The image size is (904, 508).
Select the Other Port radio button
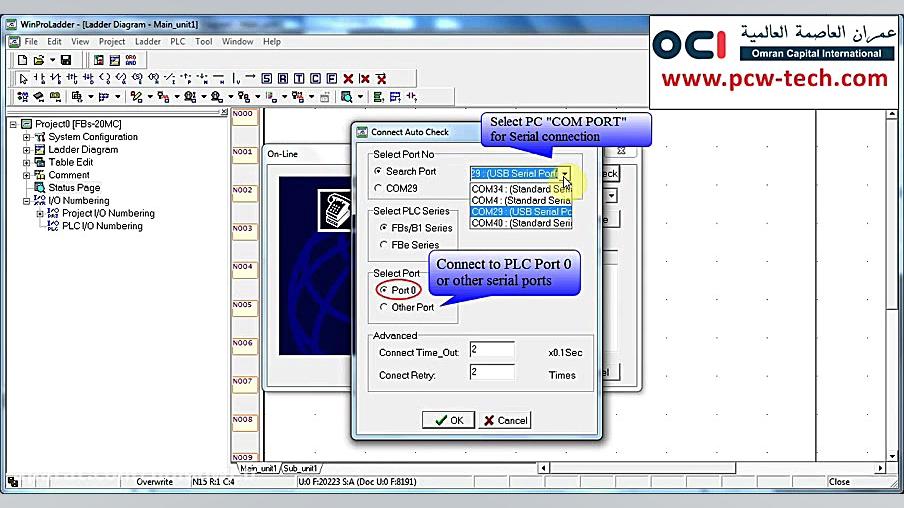click(x=383, y=307)
